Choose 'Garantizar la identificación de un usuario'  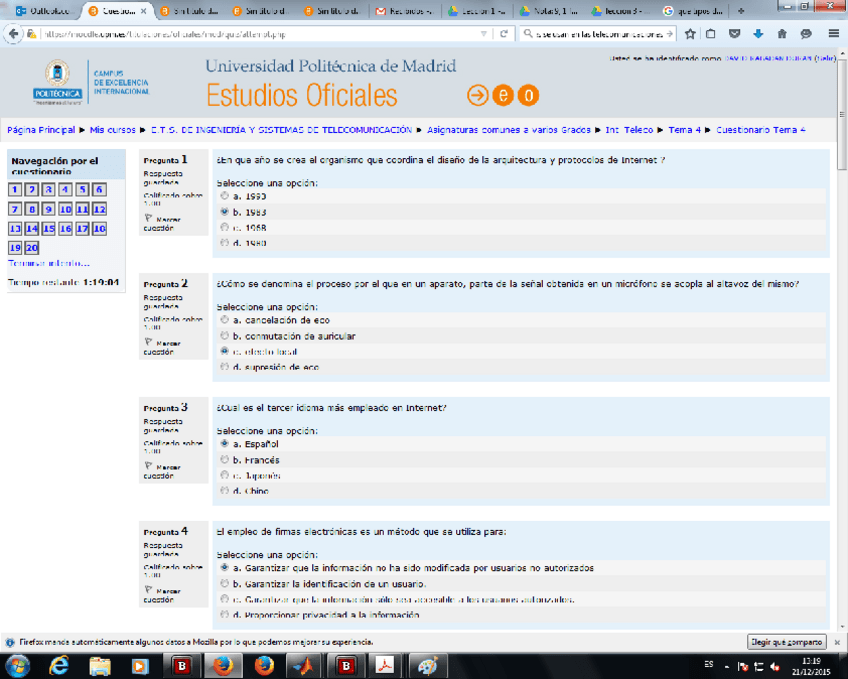[224, 583]
